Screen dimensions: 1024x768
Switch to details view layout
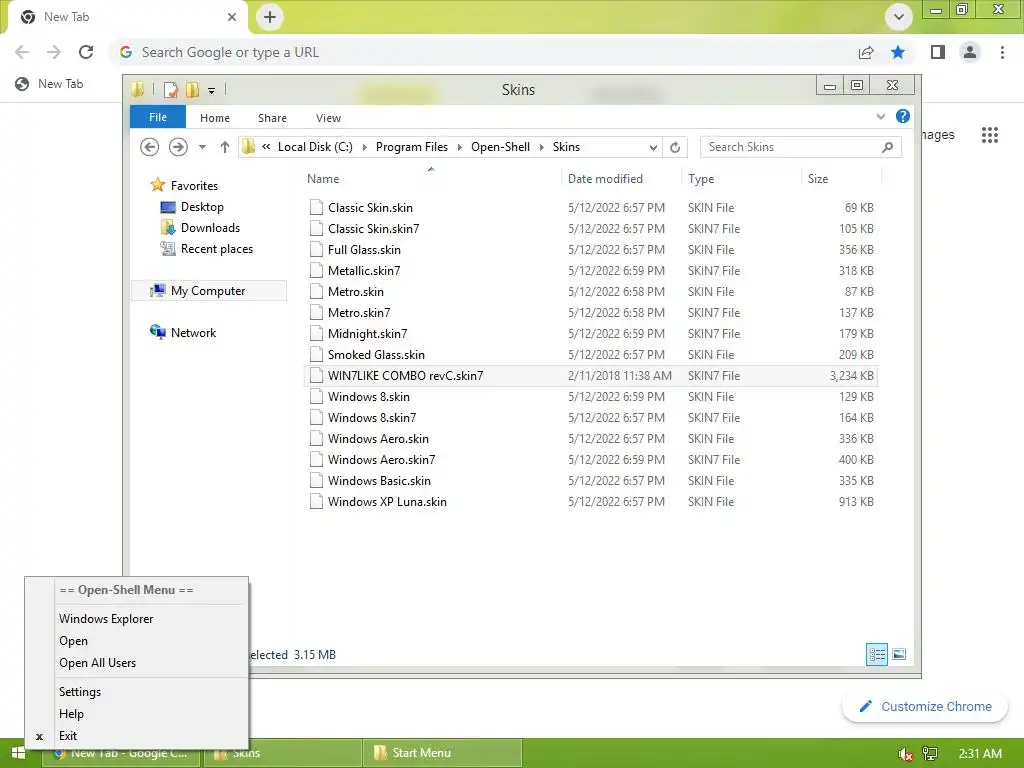[876, 654]
